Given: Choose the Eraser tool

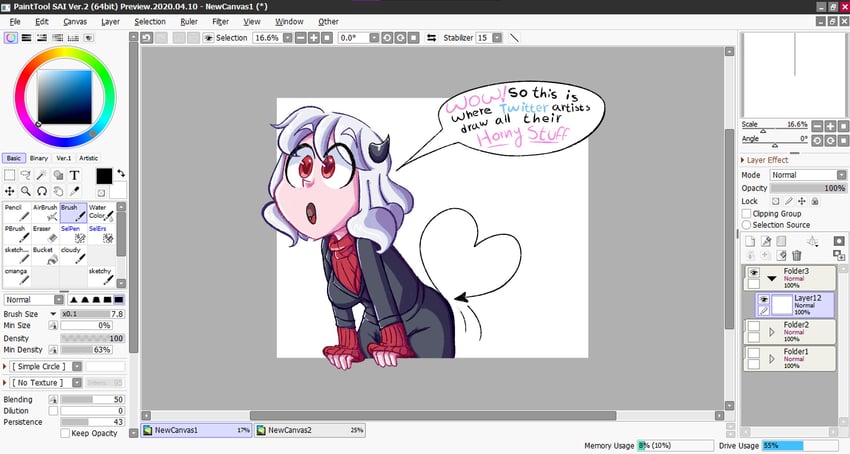Looking at the screenshot, I should coord(45,234).
